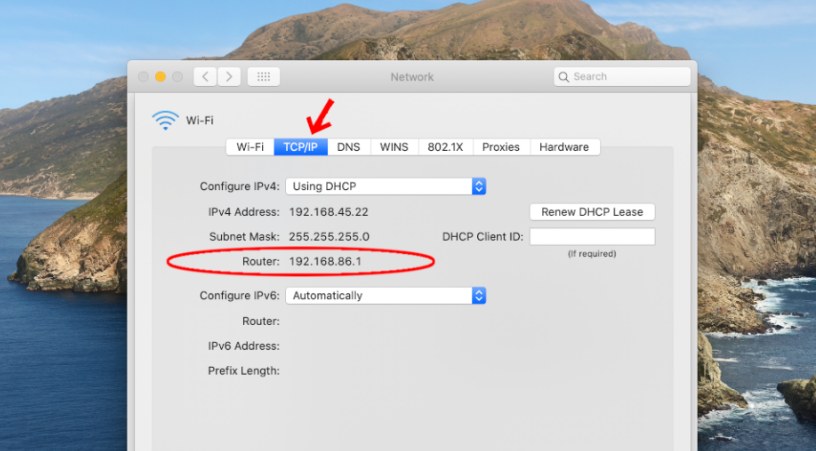Open the Configure IPv4 dropdown
Viewport: 816px width, 451px height.
(x=386, y=186)
